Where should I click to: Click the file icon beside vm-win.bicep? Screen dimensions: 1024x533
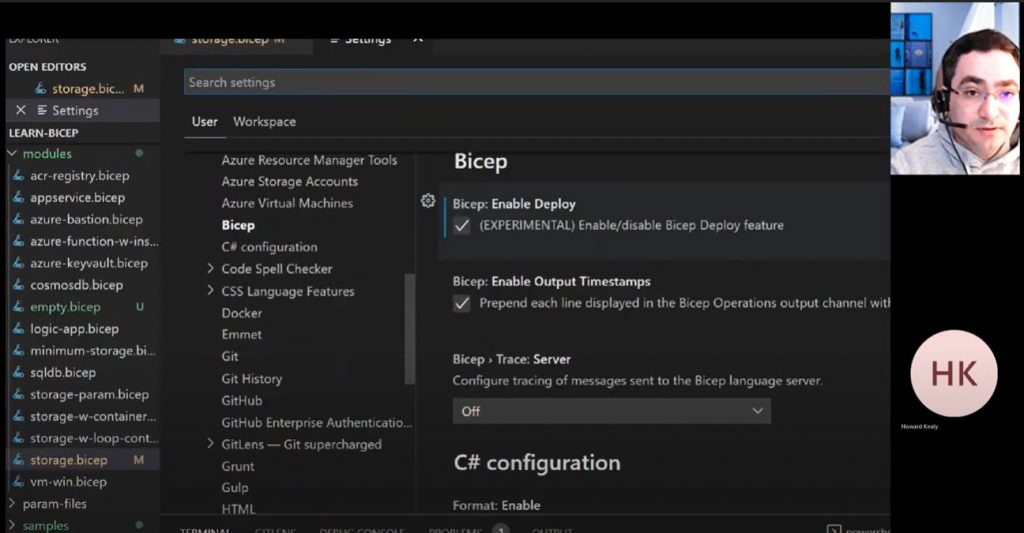click(x=19, y=482)
